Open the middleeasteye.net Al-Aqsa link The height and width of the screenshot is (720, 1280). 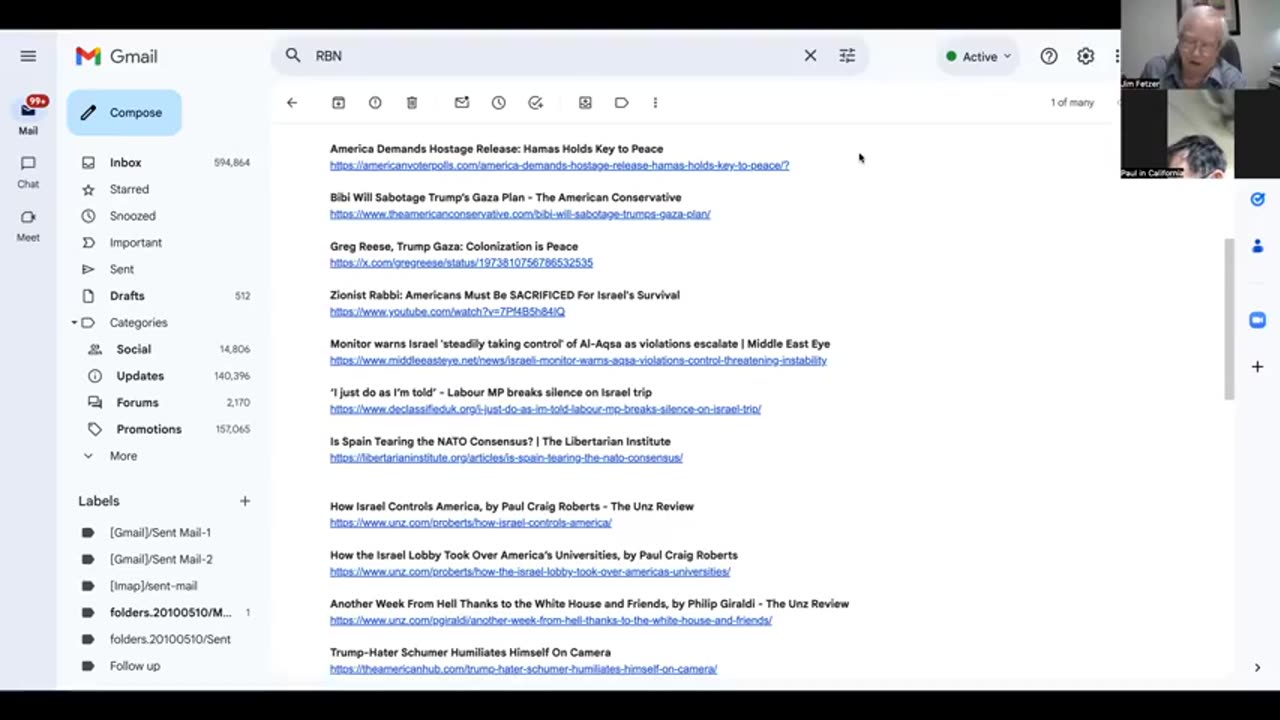(x=578, y=361)
